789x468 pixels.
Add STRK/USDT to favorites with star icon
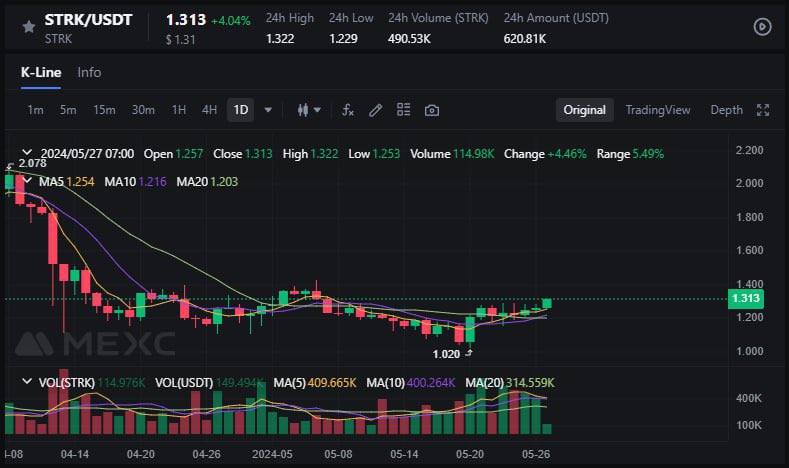click(x=29, y=27)
